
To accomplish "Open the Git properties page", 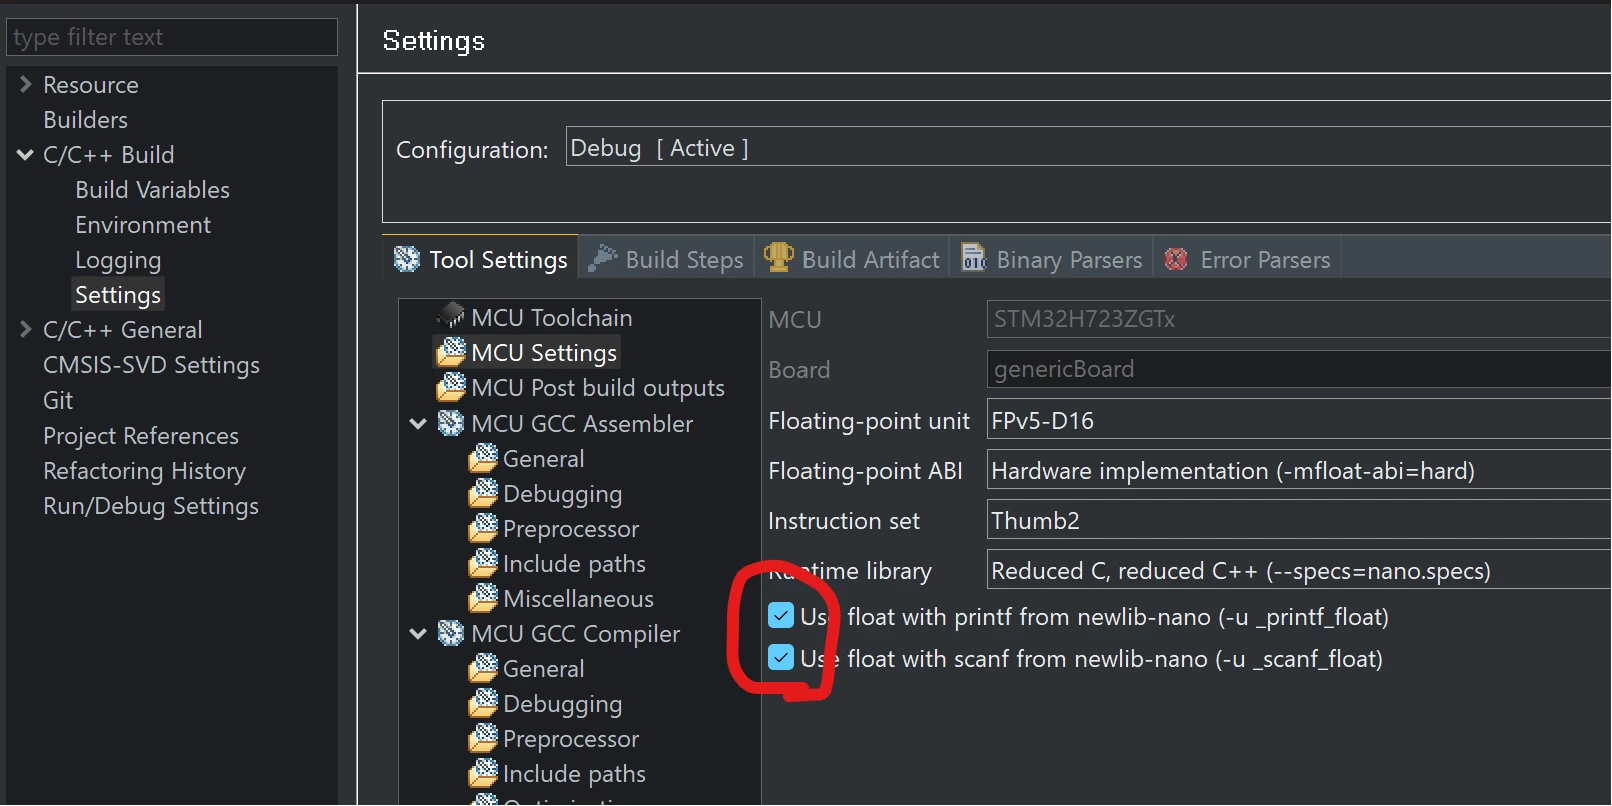I will coord(58,400).
